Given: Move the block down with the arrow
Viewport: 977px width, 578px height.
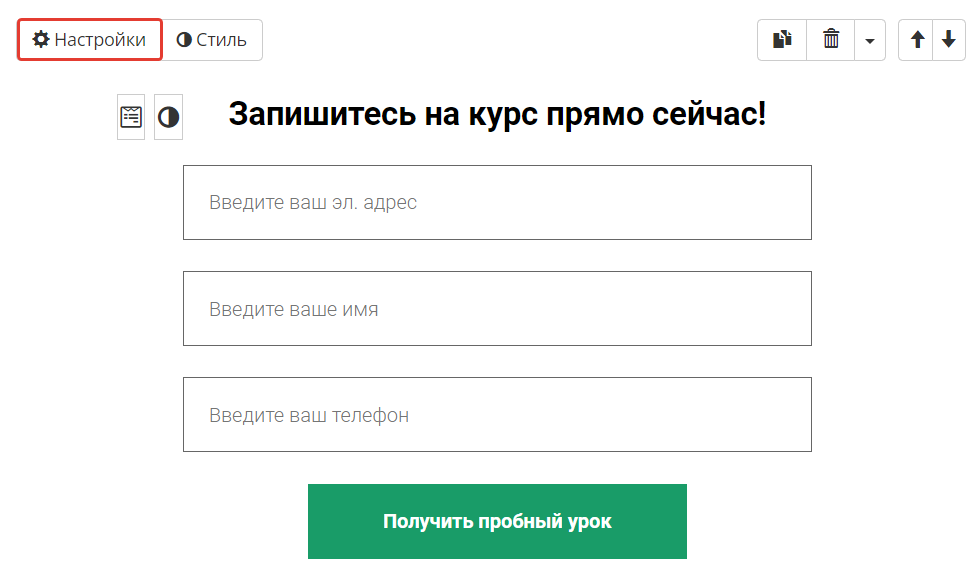Looking at the screenshot, I should (948, 40).
